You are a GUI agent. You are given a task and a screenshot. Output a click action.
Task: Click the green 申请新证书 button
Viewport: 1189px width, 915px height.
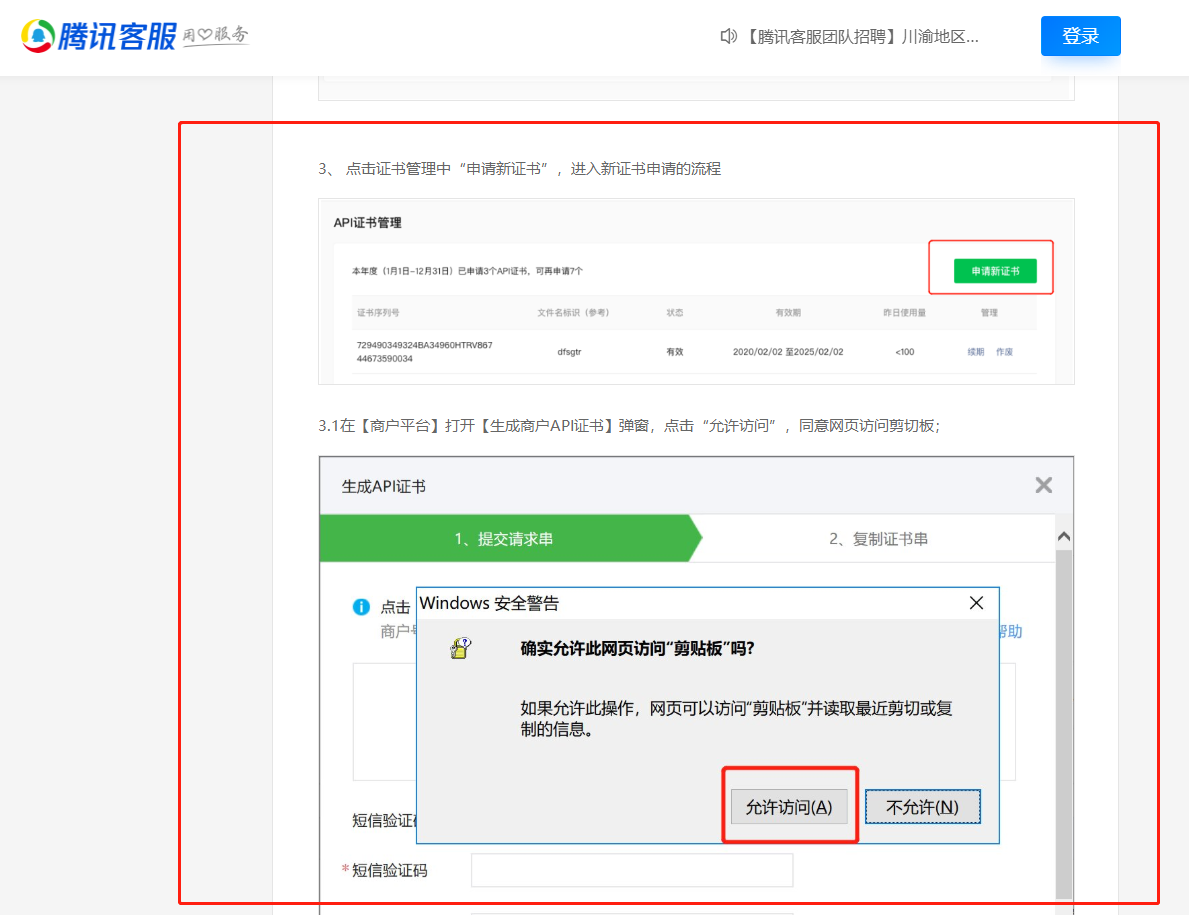coord(995,271)
